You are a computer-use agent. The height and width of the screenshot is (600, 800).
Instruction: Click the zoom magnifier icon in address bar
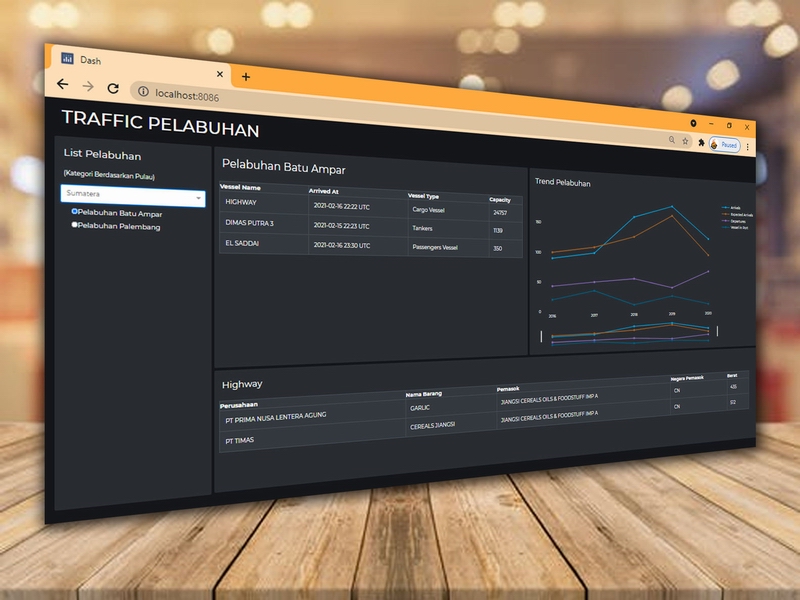coord(671,140)
